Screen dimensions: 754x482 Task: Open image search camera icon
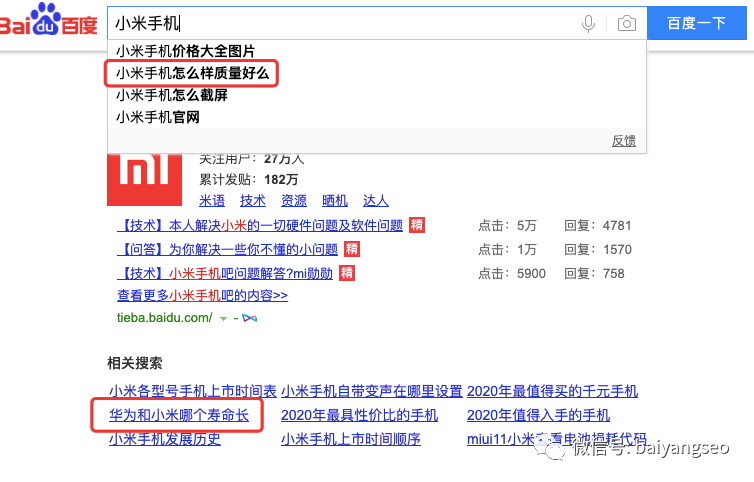pos(627,23)
